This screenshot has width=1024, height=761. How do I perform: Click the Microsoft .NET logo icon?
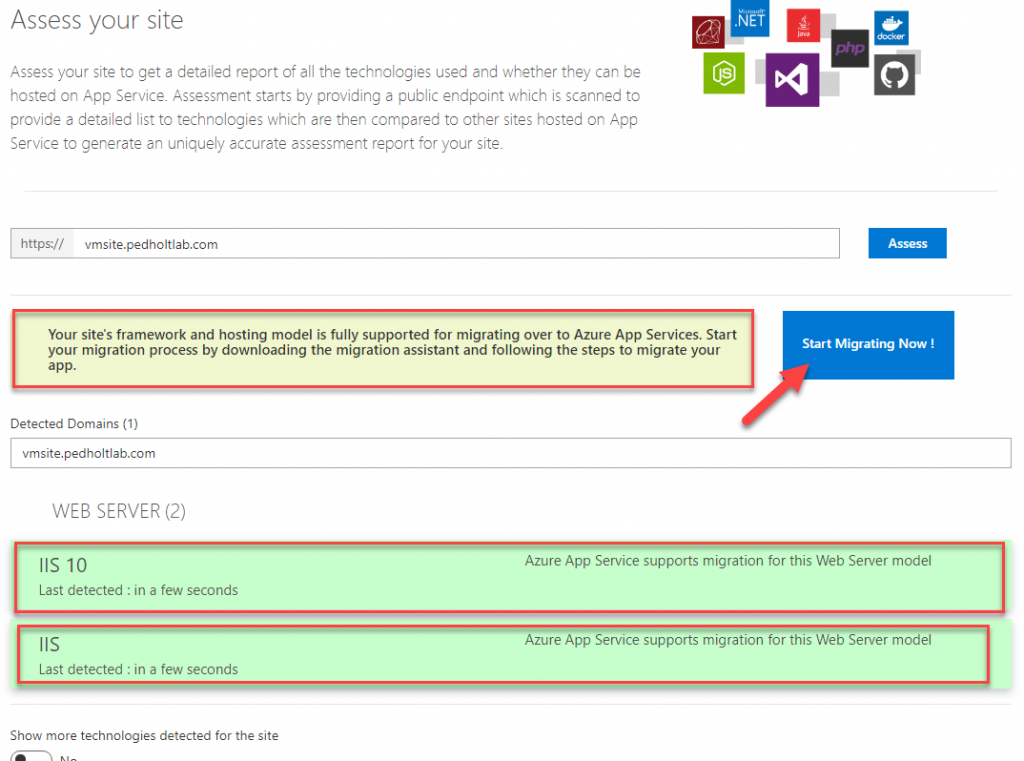pyautogui.click(x=750, y=18)
